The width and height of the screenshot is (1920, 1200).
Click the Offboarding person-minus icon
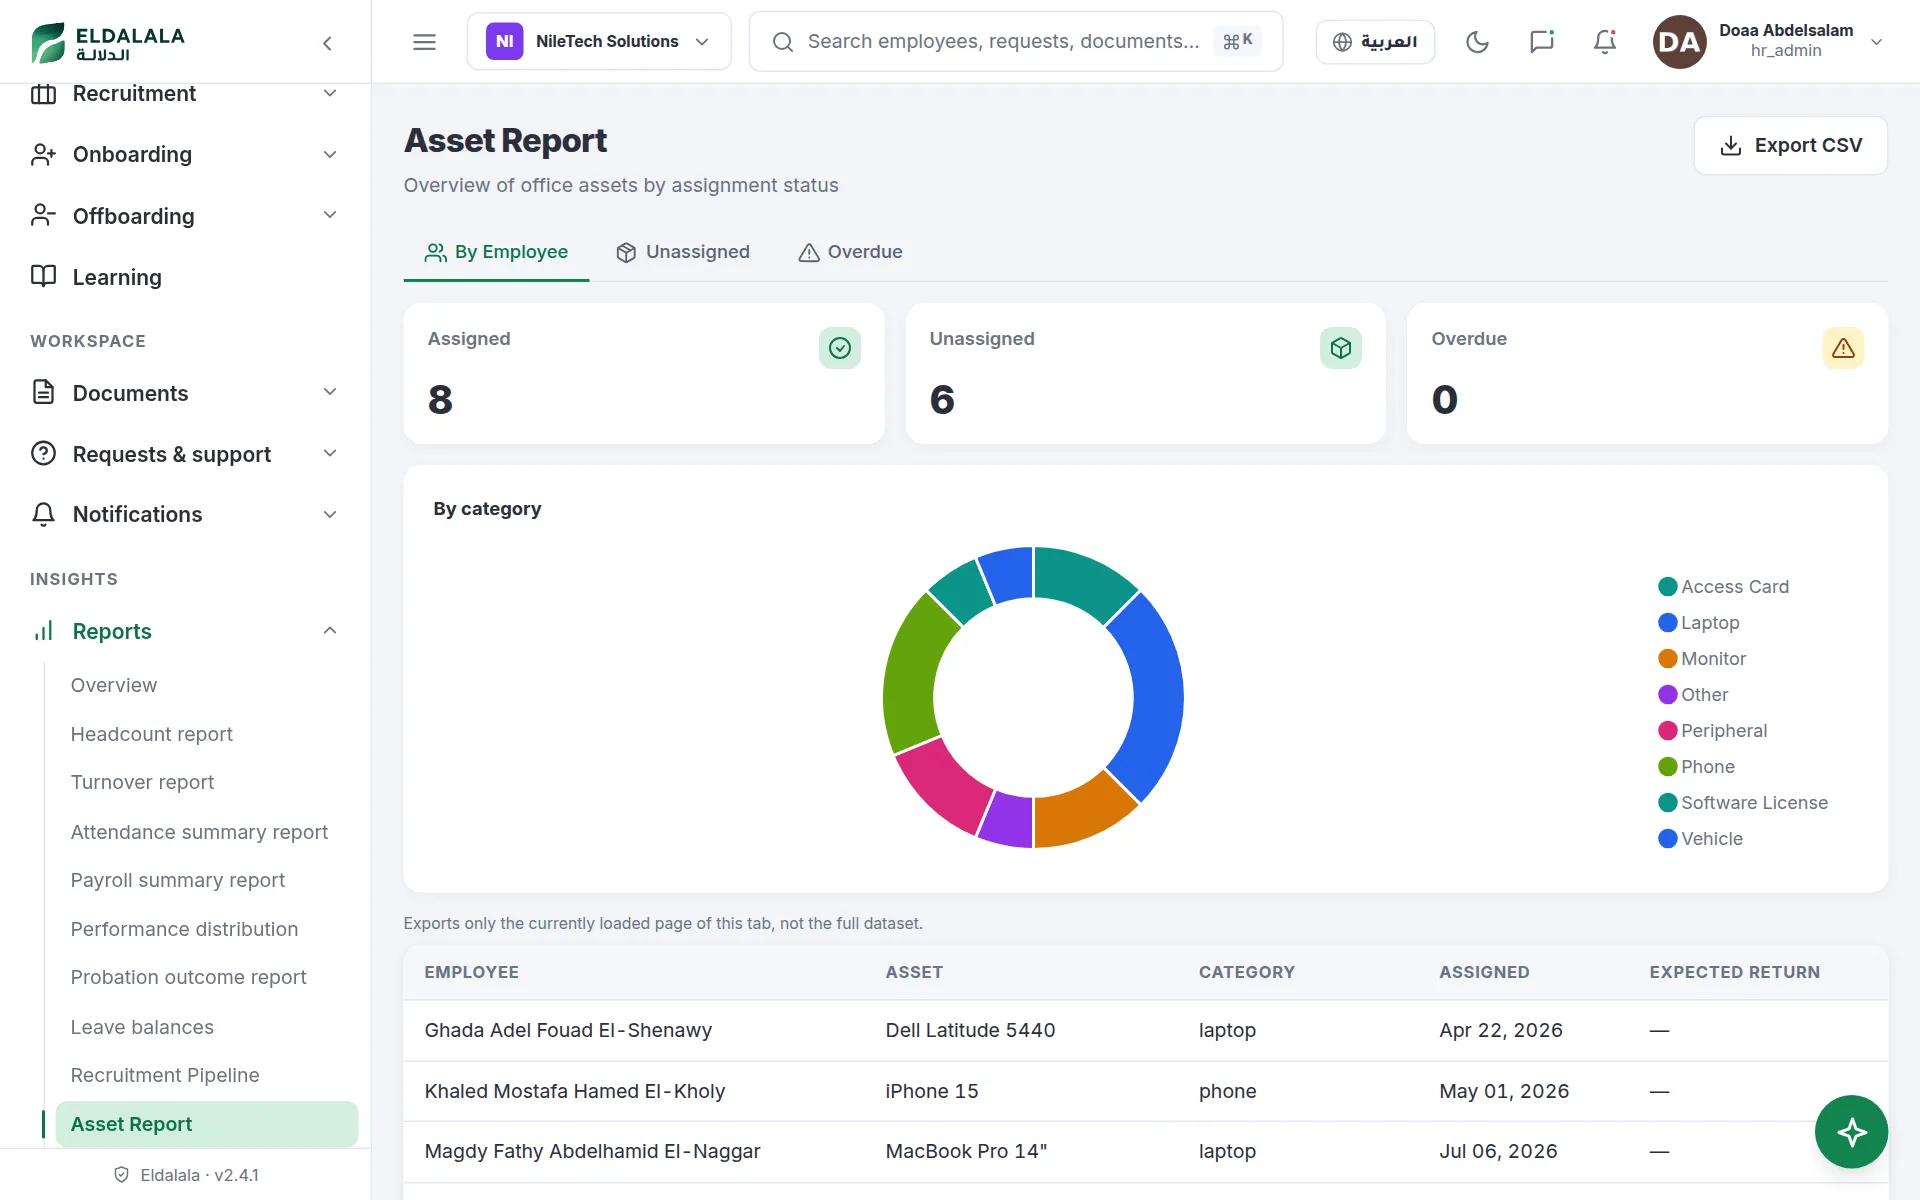point(43,215)
